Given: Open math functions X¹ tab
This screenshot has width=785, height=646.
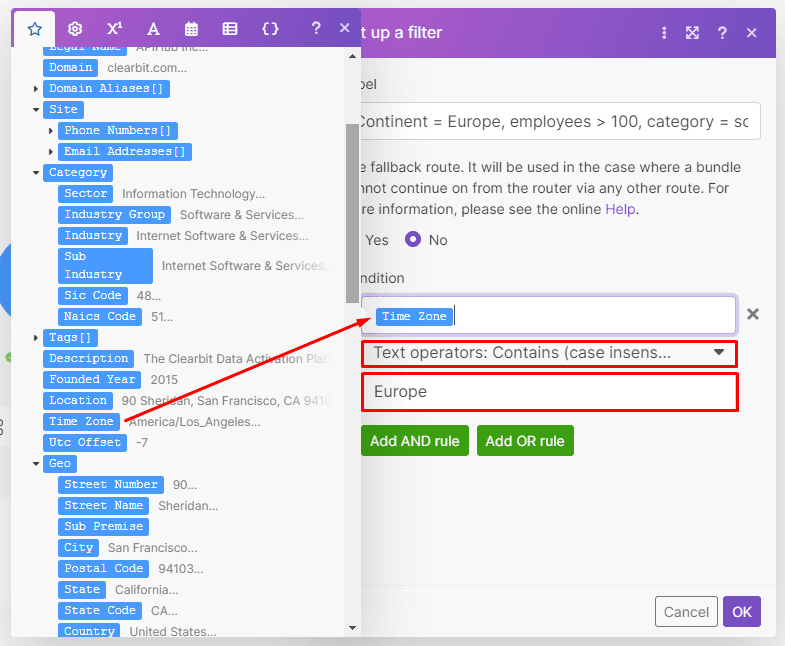Looking at the screenshot, I should (114, 29).
